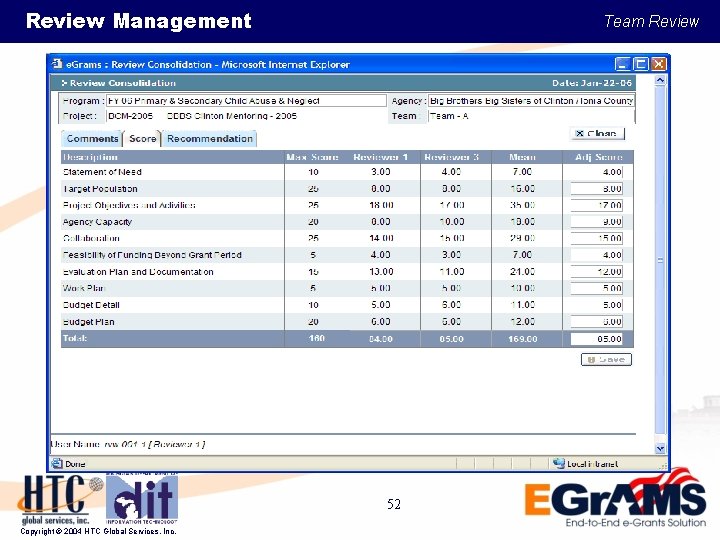720x540 pixels.
Task: Select the Target Population row label
Action: [x=100, y=189]
